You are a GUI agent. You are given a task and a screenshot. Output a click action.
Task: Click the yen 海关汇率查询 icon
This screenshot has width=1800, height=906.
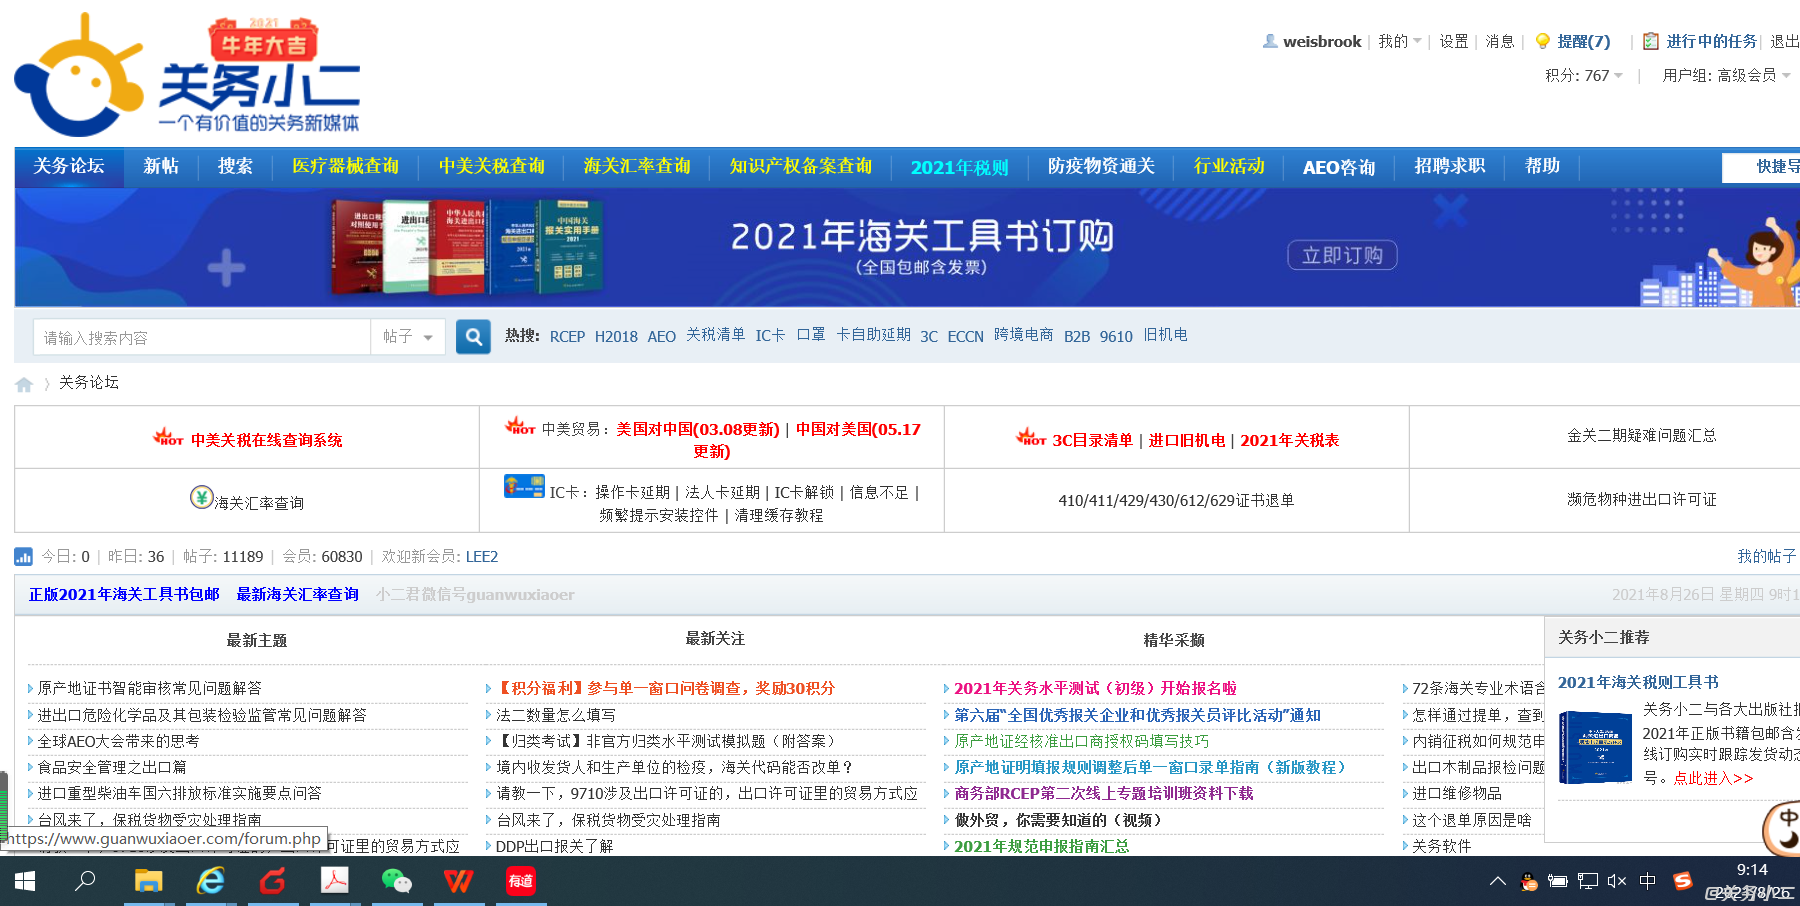coord(201,497)
